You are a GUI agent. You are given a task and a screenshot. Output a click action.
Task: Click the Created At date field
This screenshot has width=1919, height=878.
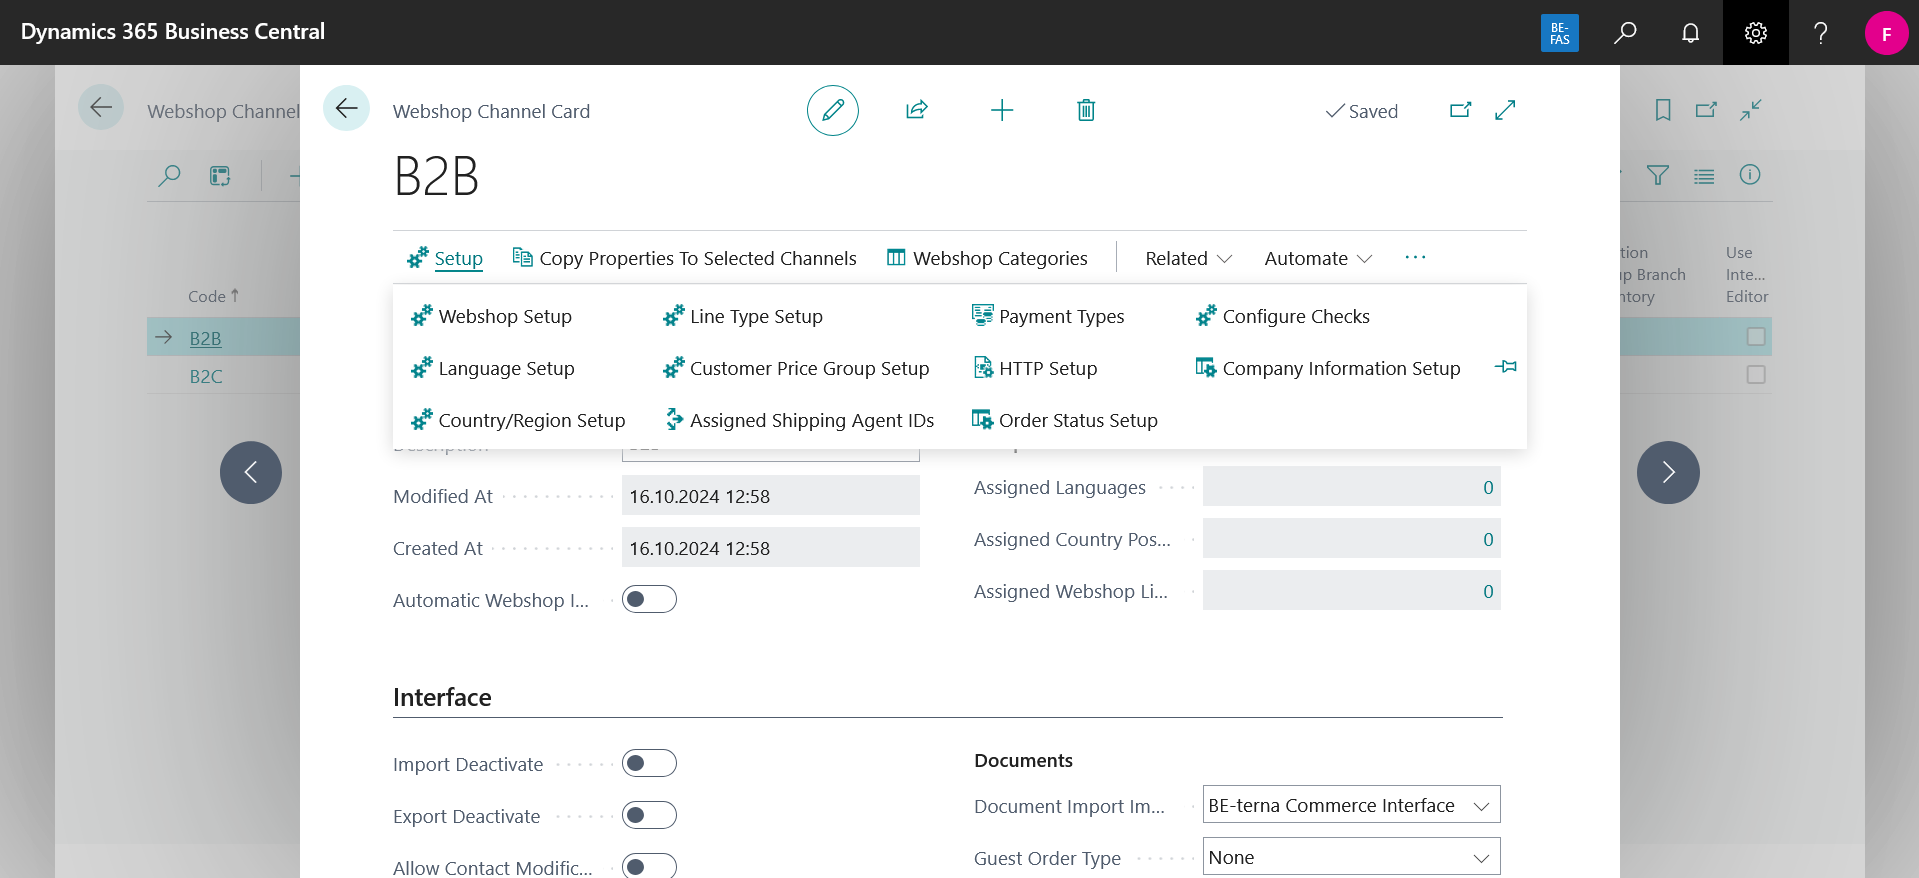(x=771, y=547)
